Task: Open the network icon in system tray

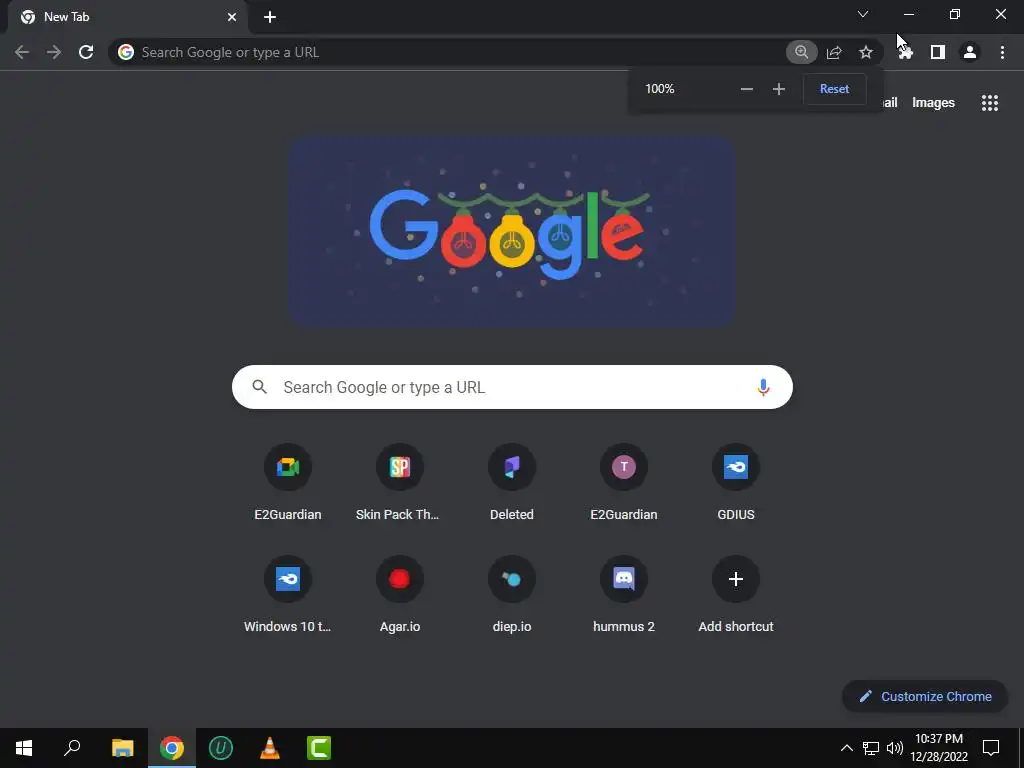Action: [871, 748]
